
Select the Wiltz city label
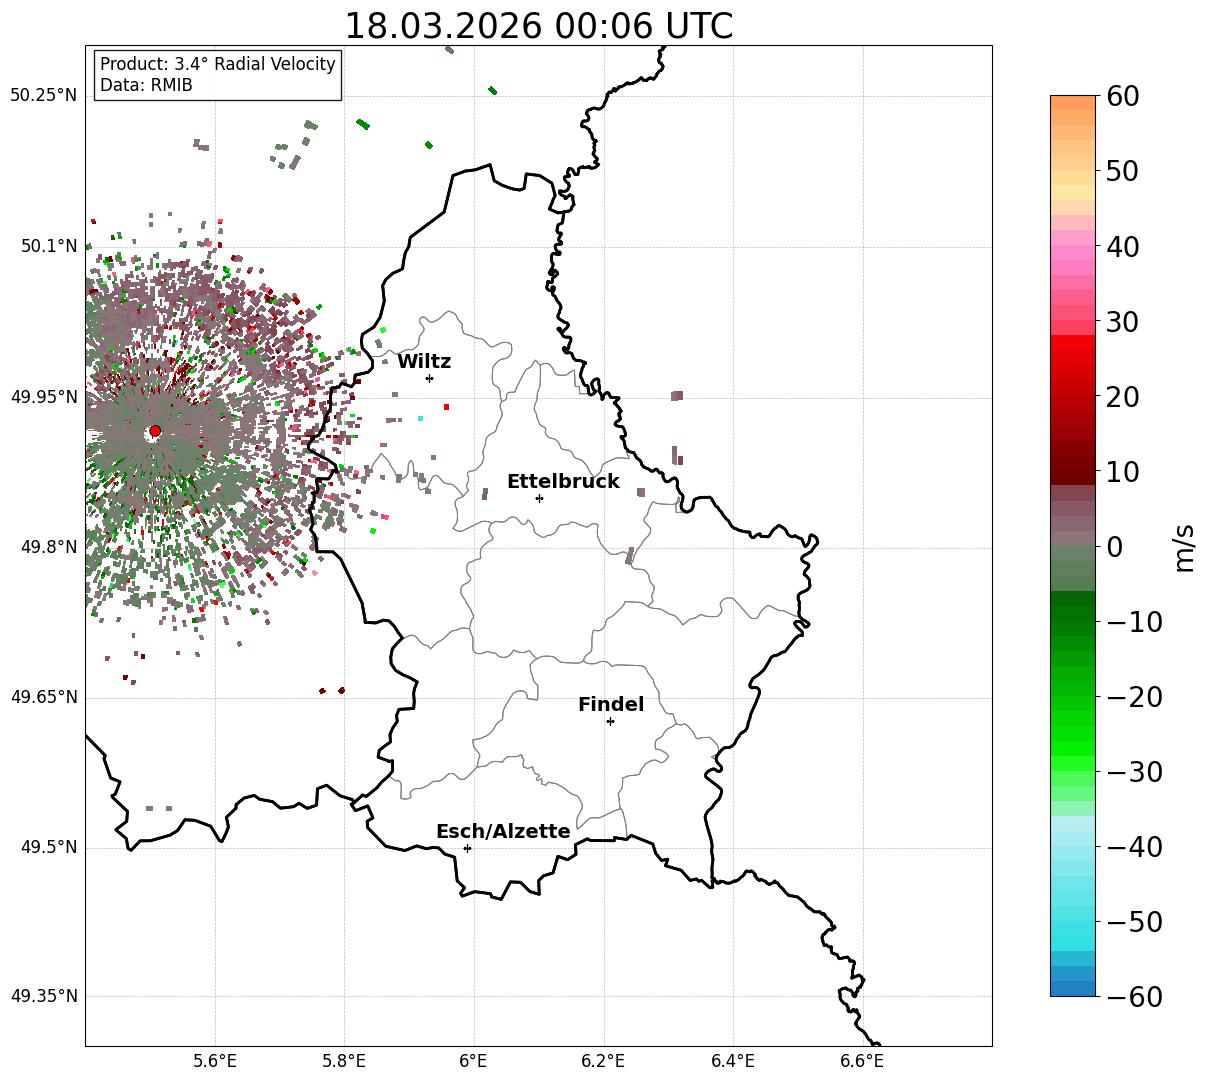[x=424, y=361]
